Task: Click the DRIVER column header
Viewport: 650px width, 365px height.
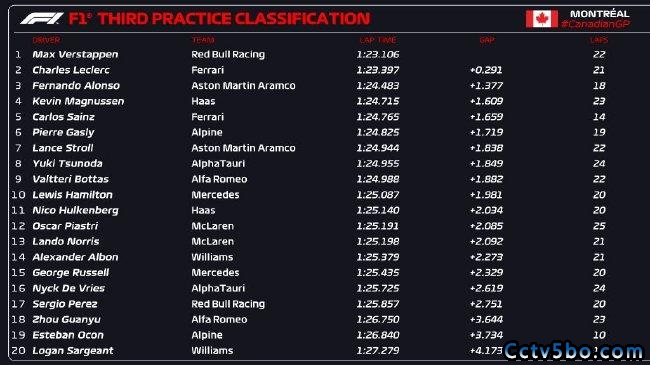Action: (46, 40)
